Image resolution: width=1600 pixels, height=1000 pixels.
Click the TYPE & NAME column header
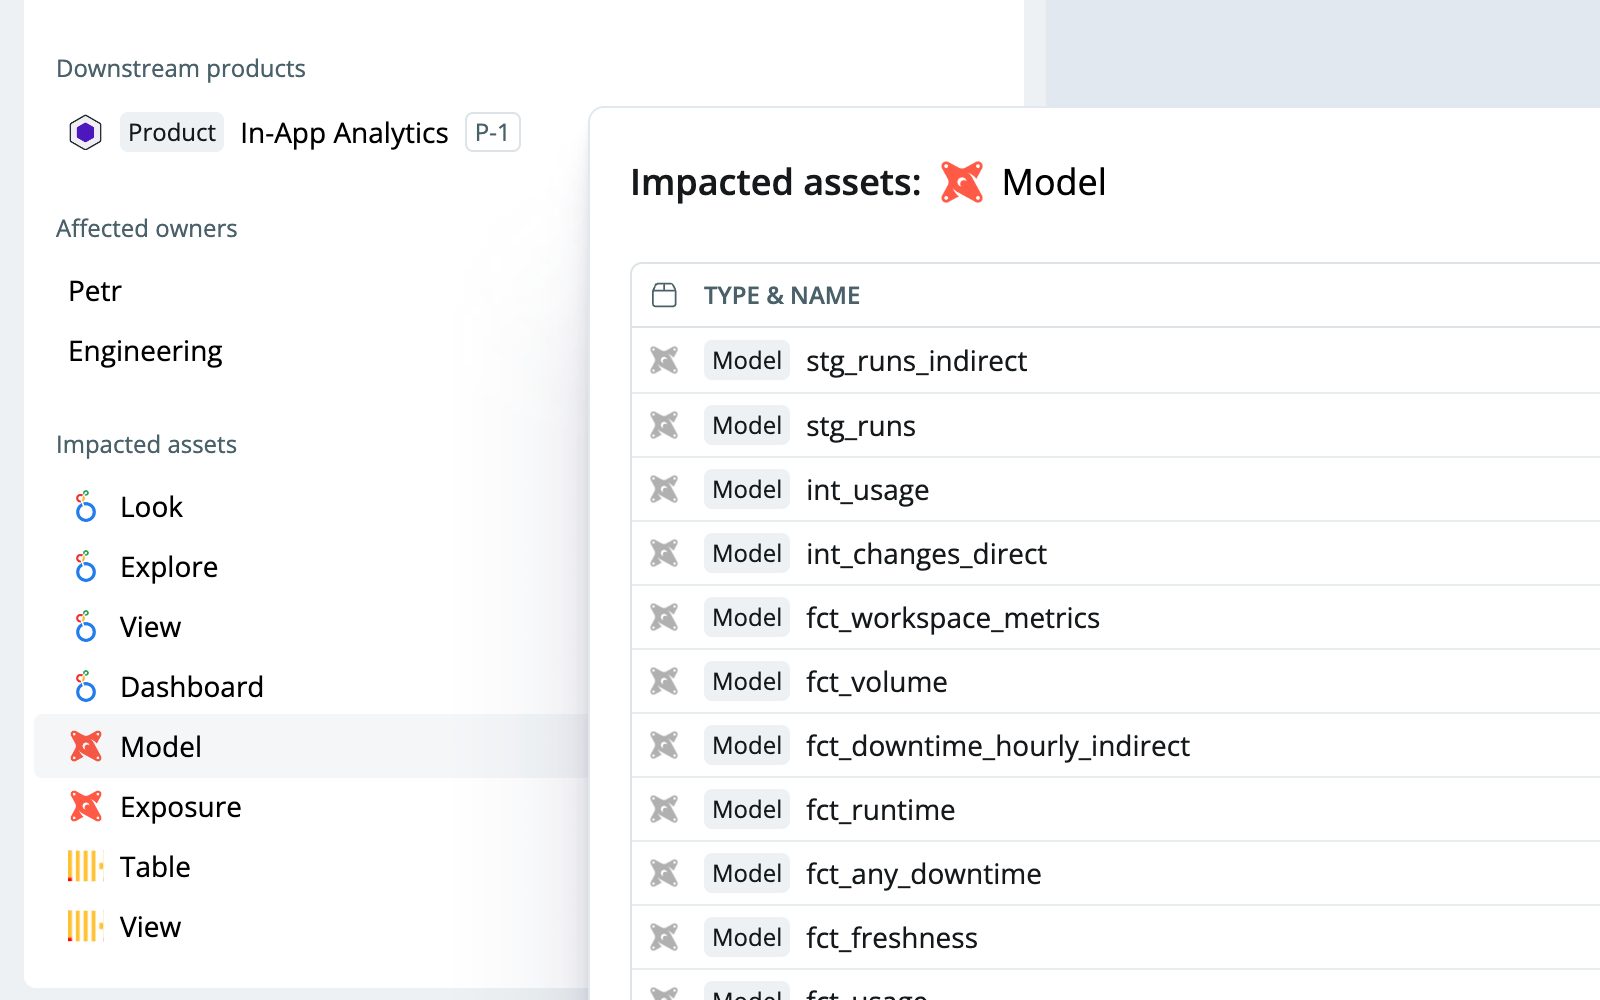tap(781, 295)
